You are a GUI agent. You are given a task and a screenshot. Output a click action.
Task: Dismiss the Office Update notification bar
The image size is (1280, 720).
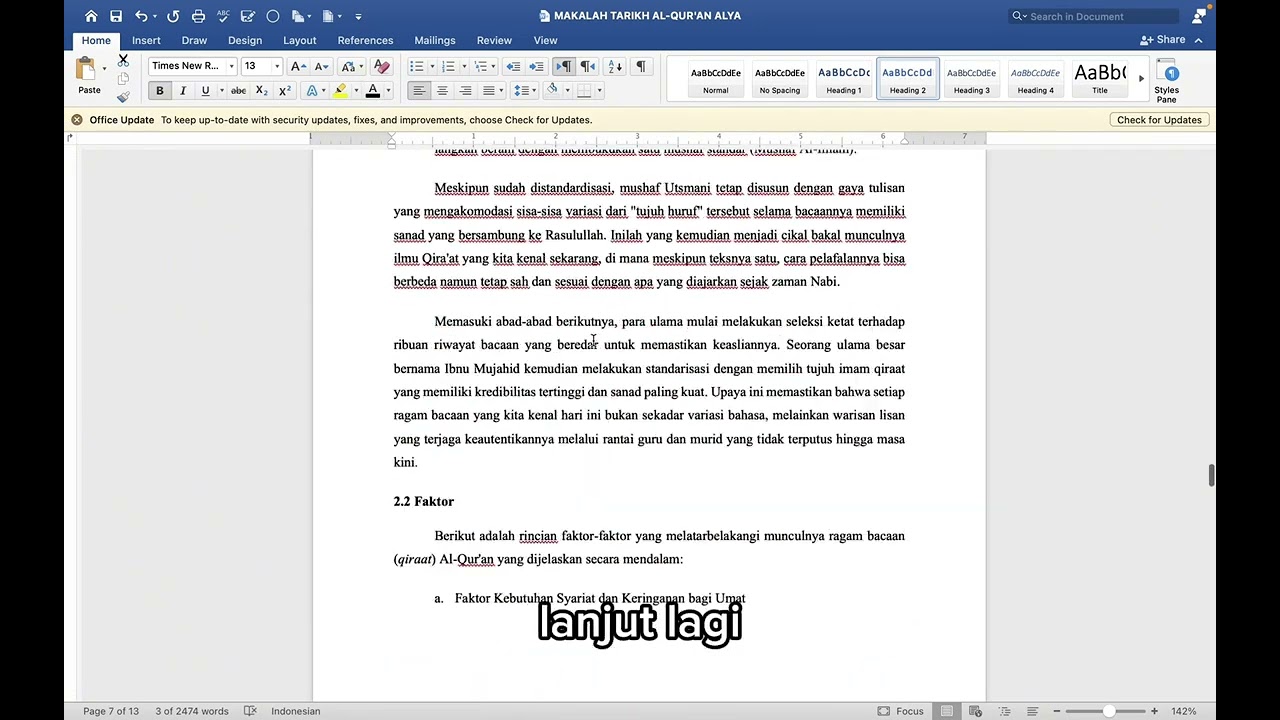[76, 120]
